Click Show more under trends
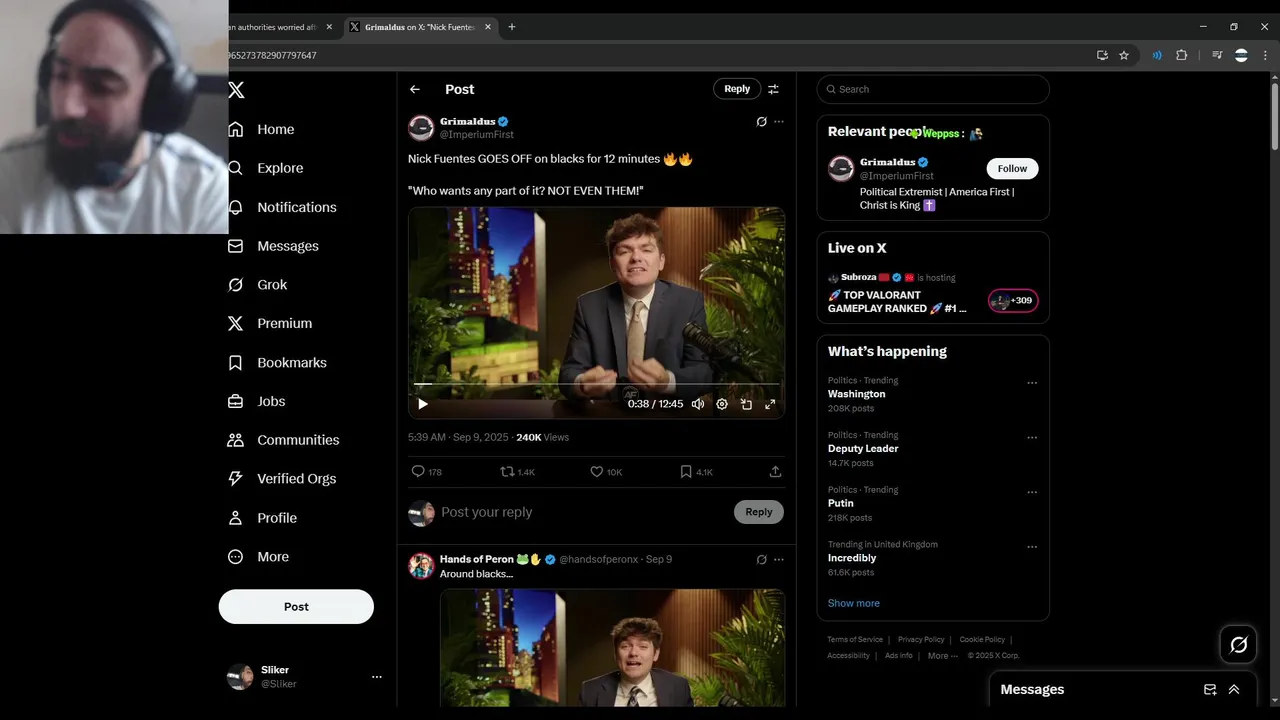The image size is (1280, 720). [854, 603]
